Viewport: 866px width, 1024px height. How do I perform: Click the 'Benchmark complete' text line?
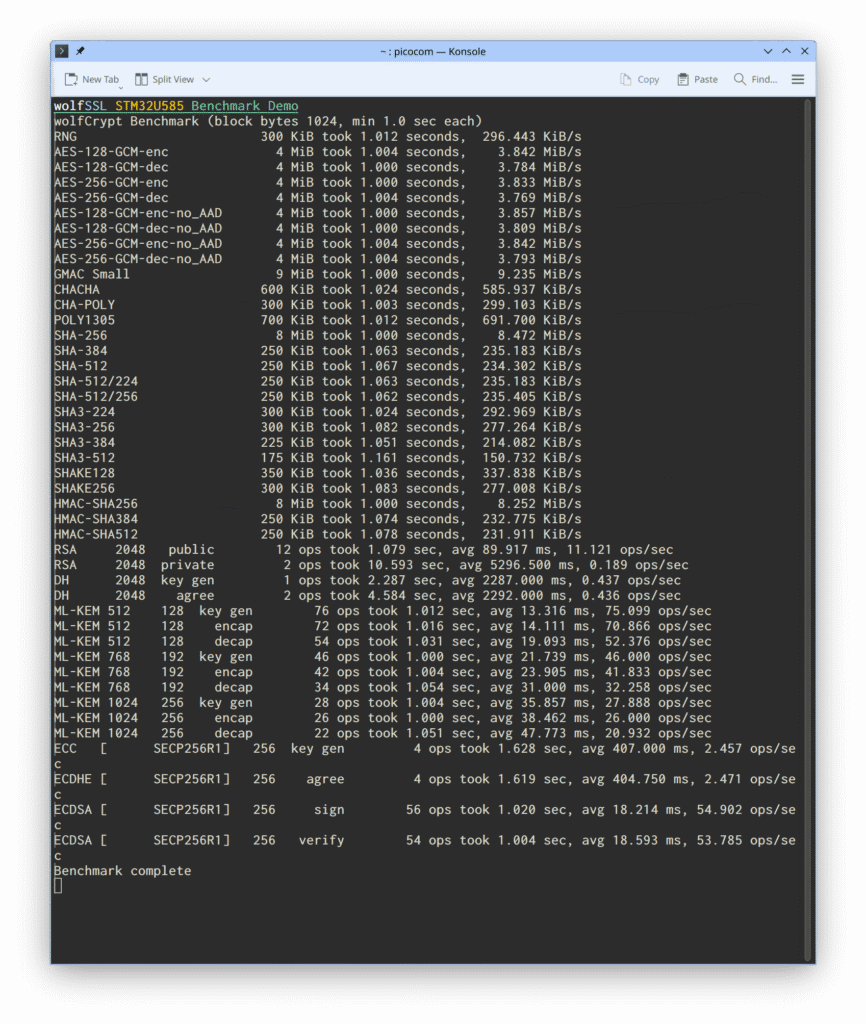(x=122, y=871)
